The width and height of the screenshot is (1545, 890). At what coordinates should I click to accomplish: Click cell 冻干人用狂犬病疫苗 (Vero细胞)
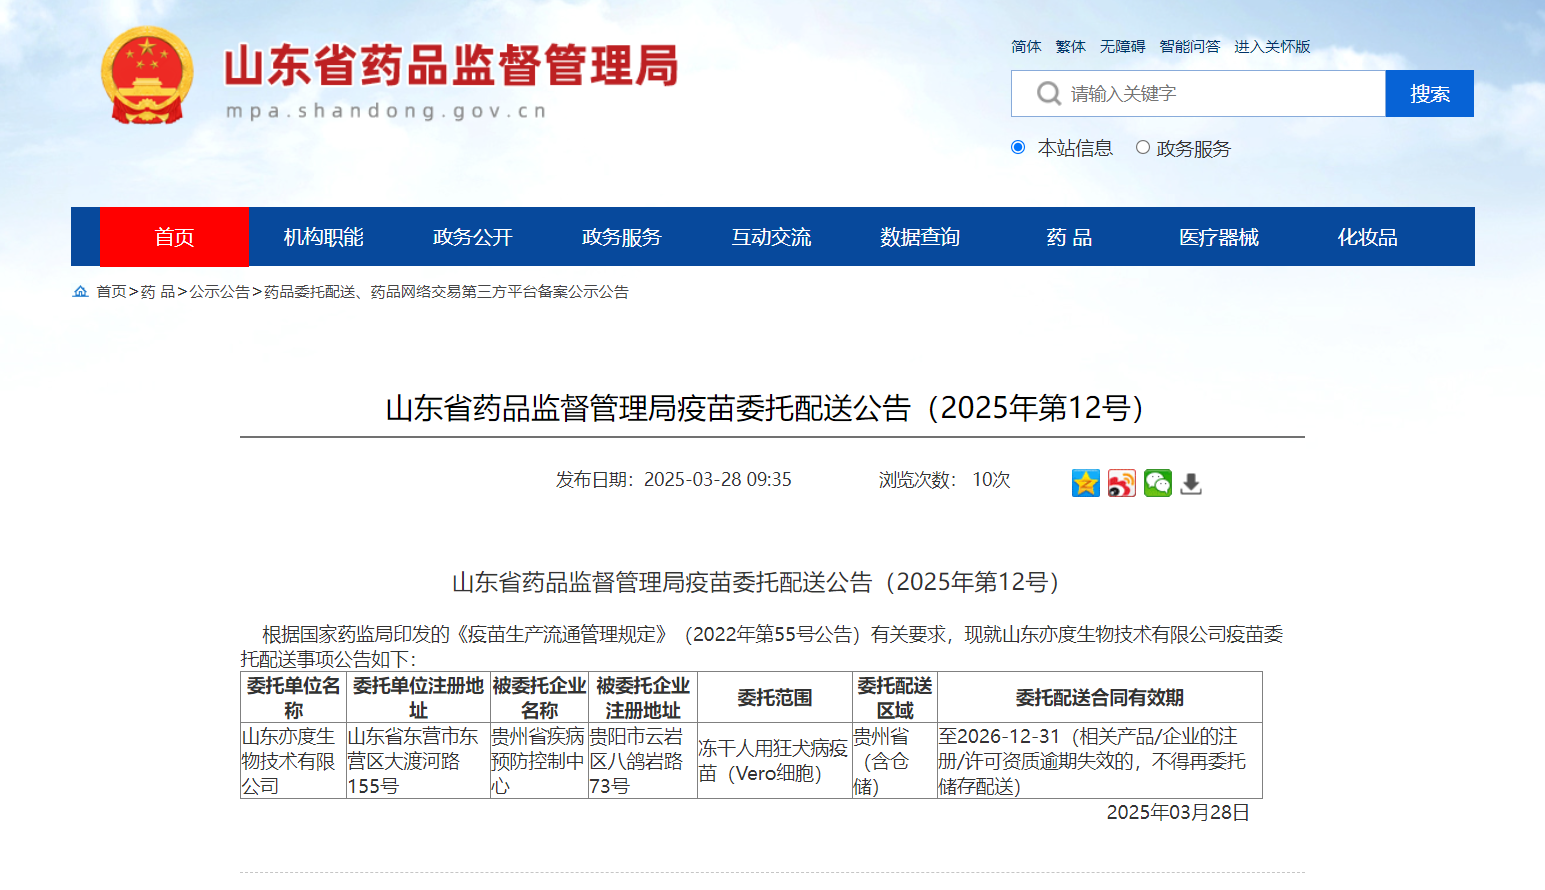[773, 761]
